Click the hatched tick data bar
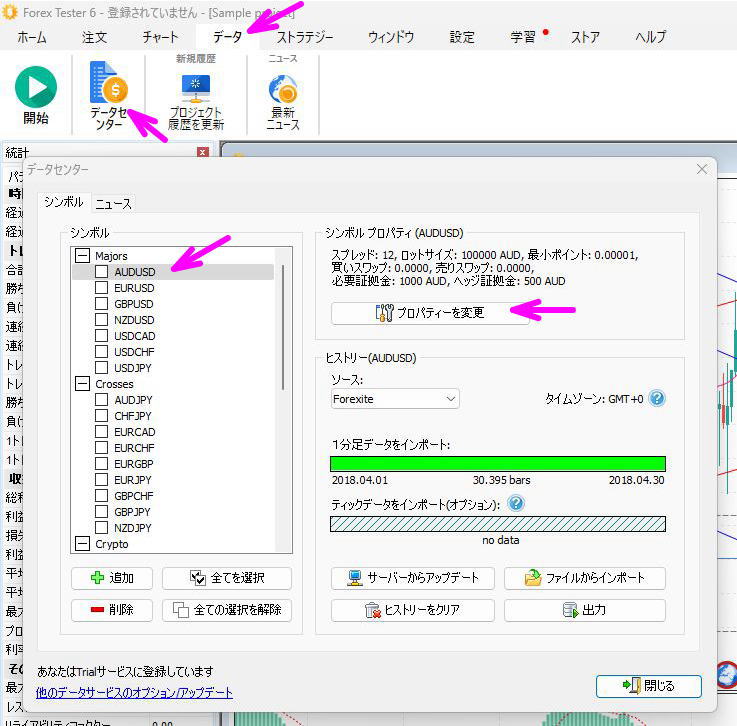The height and width of the screenshot is (726, 737). coord(498,524)
